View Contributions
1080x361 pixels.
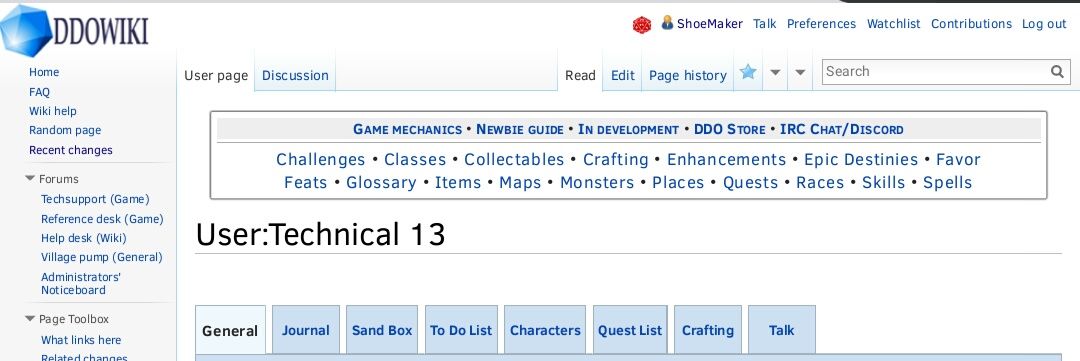(971, 23)
